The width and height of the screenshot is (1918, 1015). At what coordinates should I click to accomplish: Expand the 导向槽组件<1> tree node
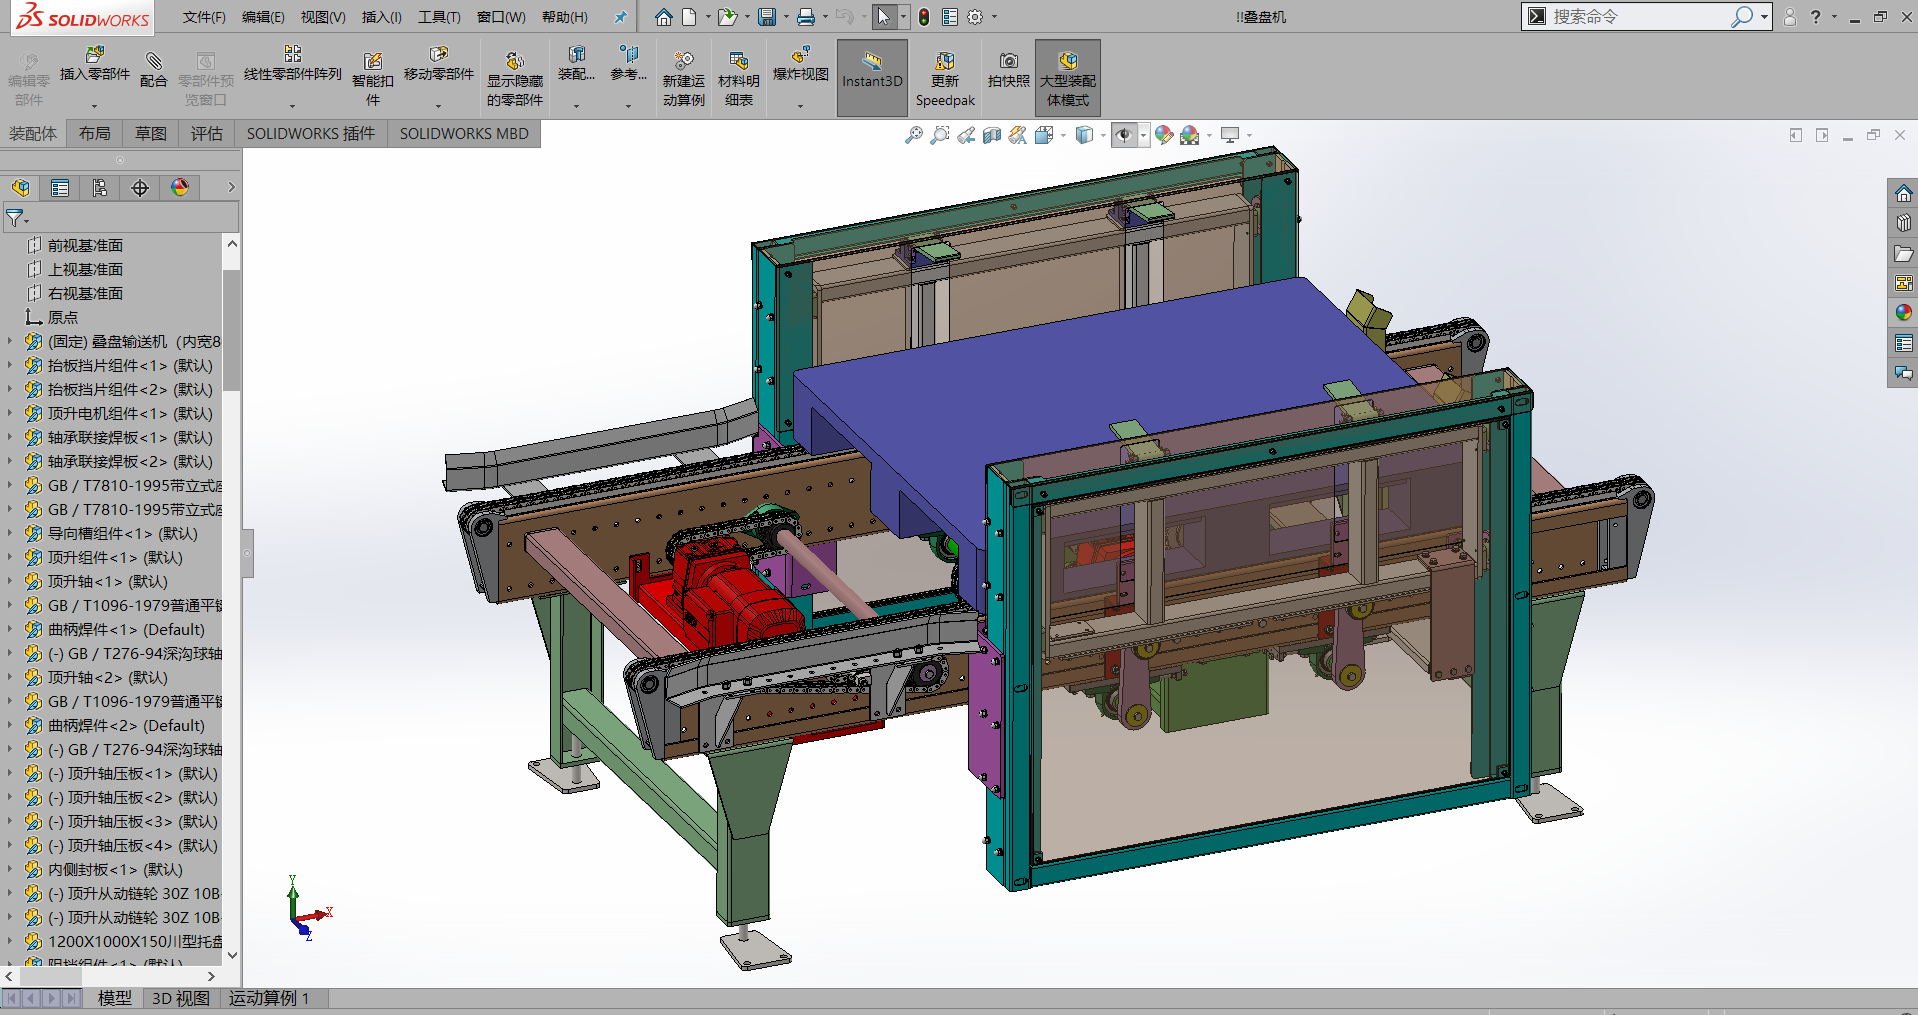pyautogui.click(x=10, y=533)
